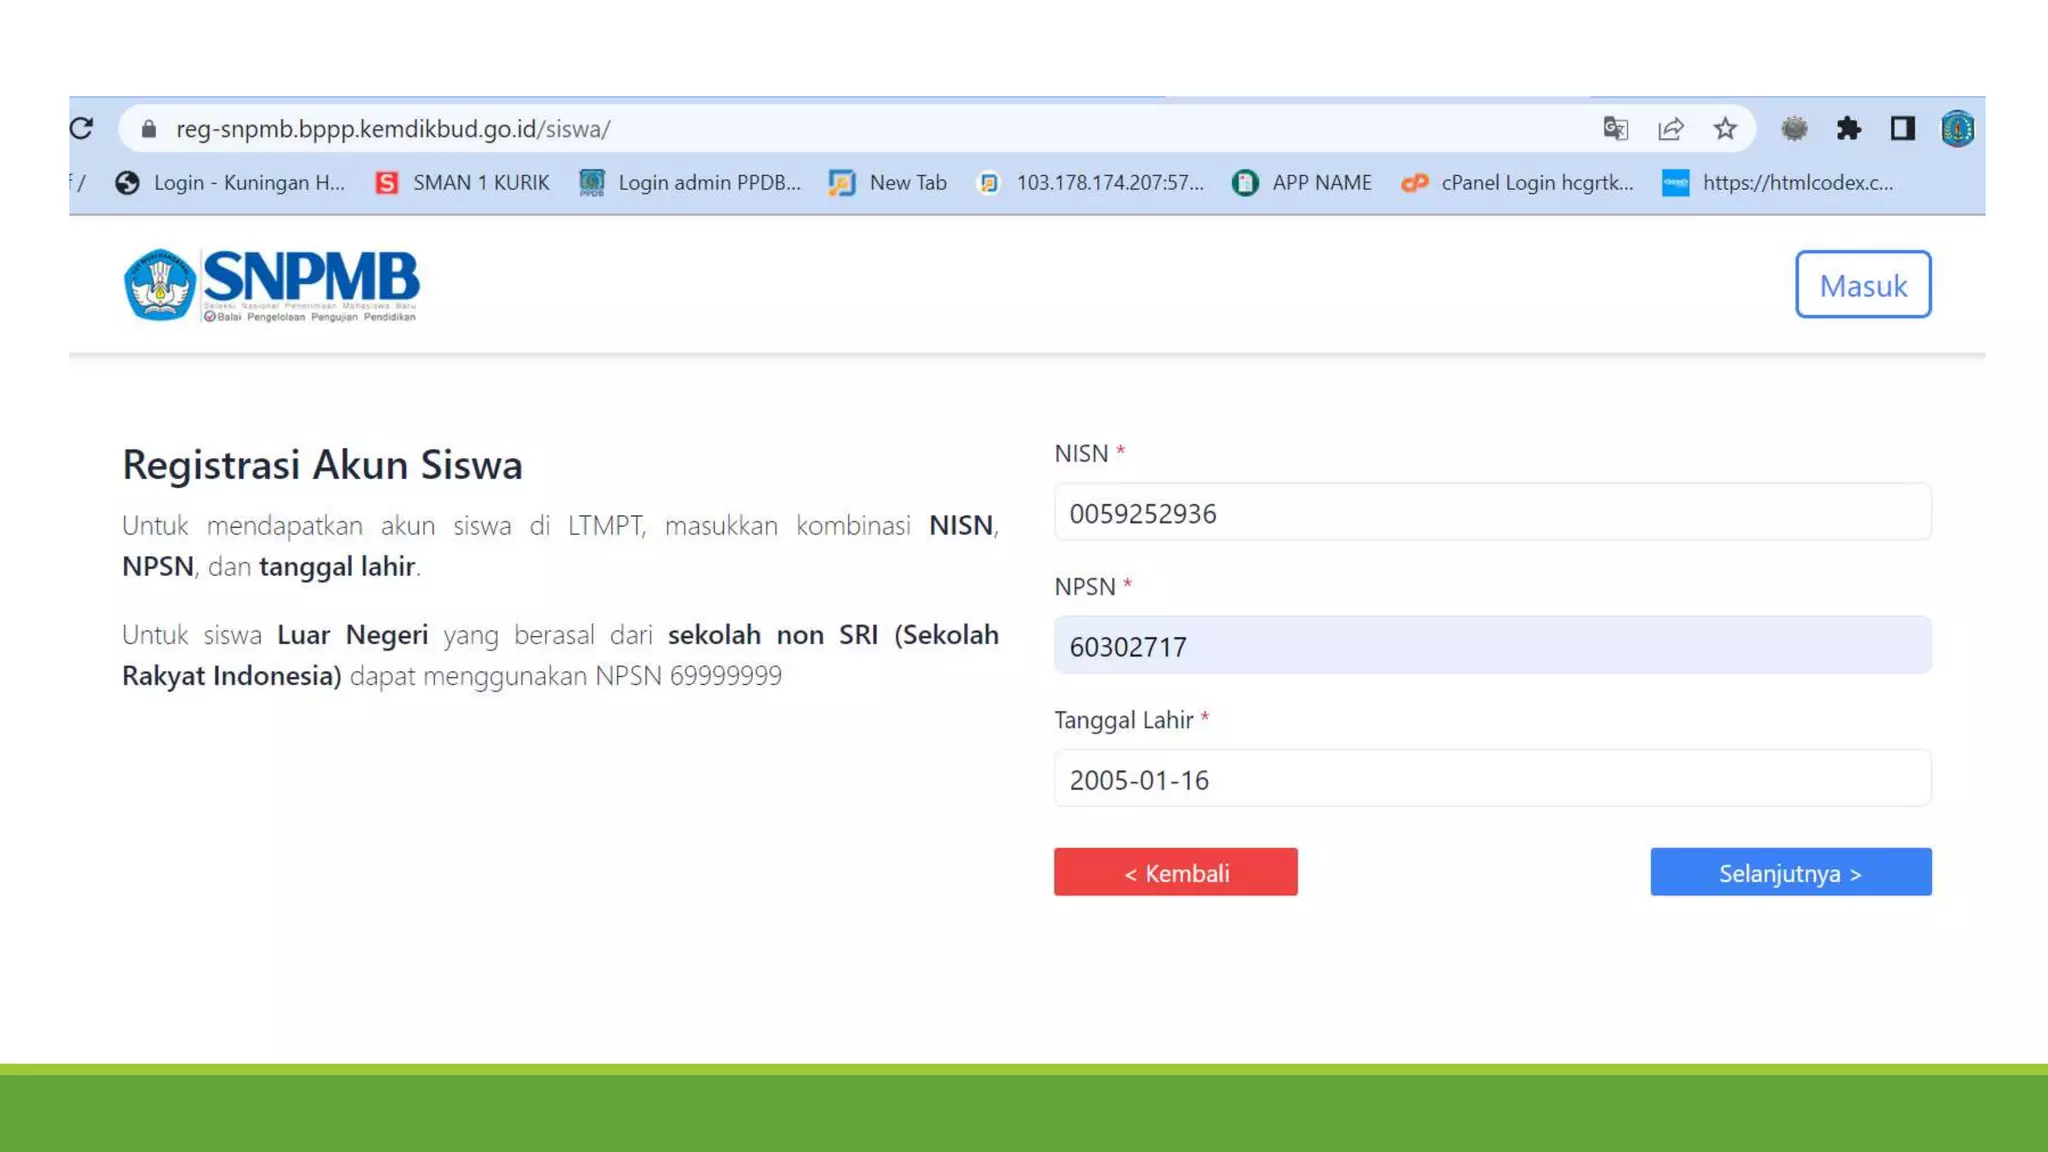Click the Tanggal Lahir date field

click(1492, 779)
